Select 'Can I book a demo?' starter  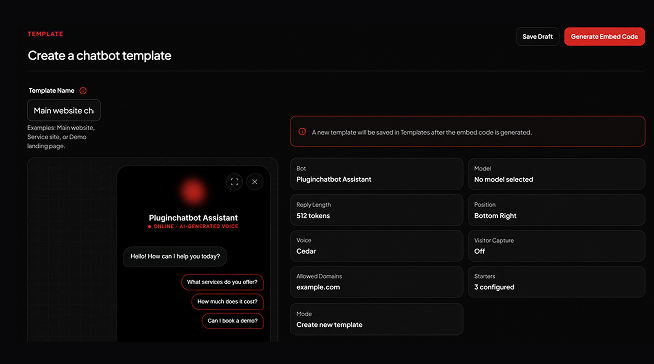tap(233, 321)
